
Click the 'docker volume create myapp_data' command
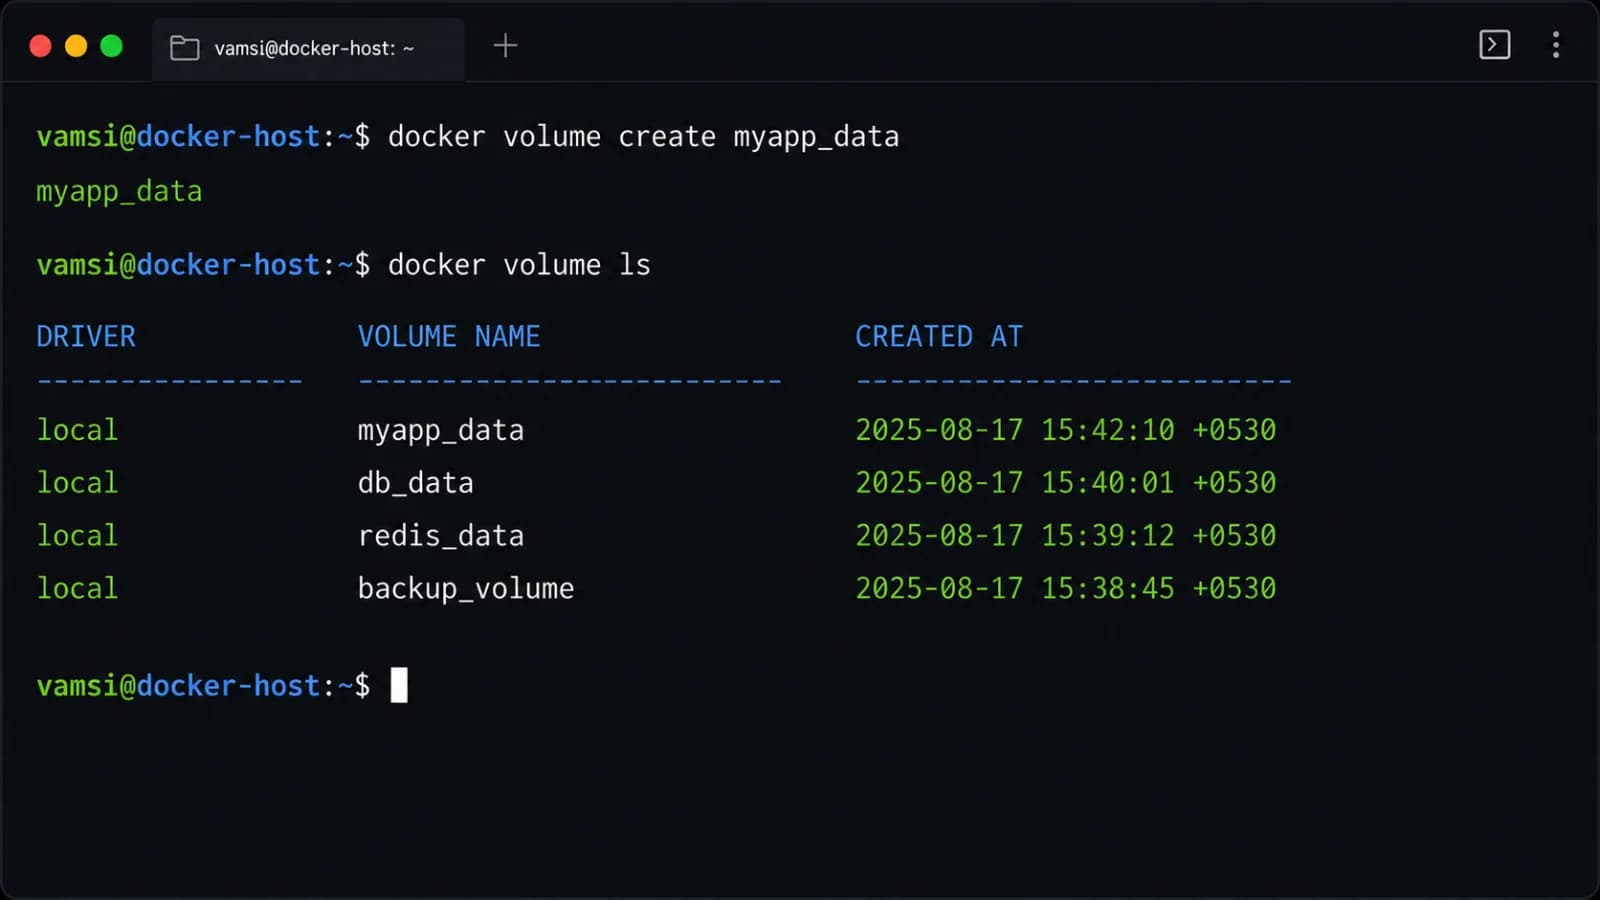643,137
